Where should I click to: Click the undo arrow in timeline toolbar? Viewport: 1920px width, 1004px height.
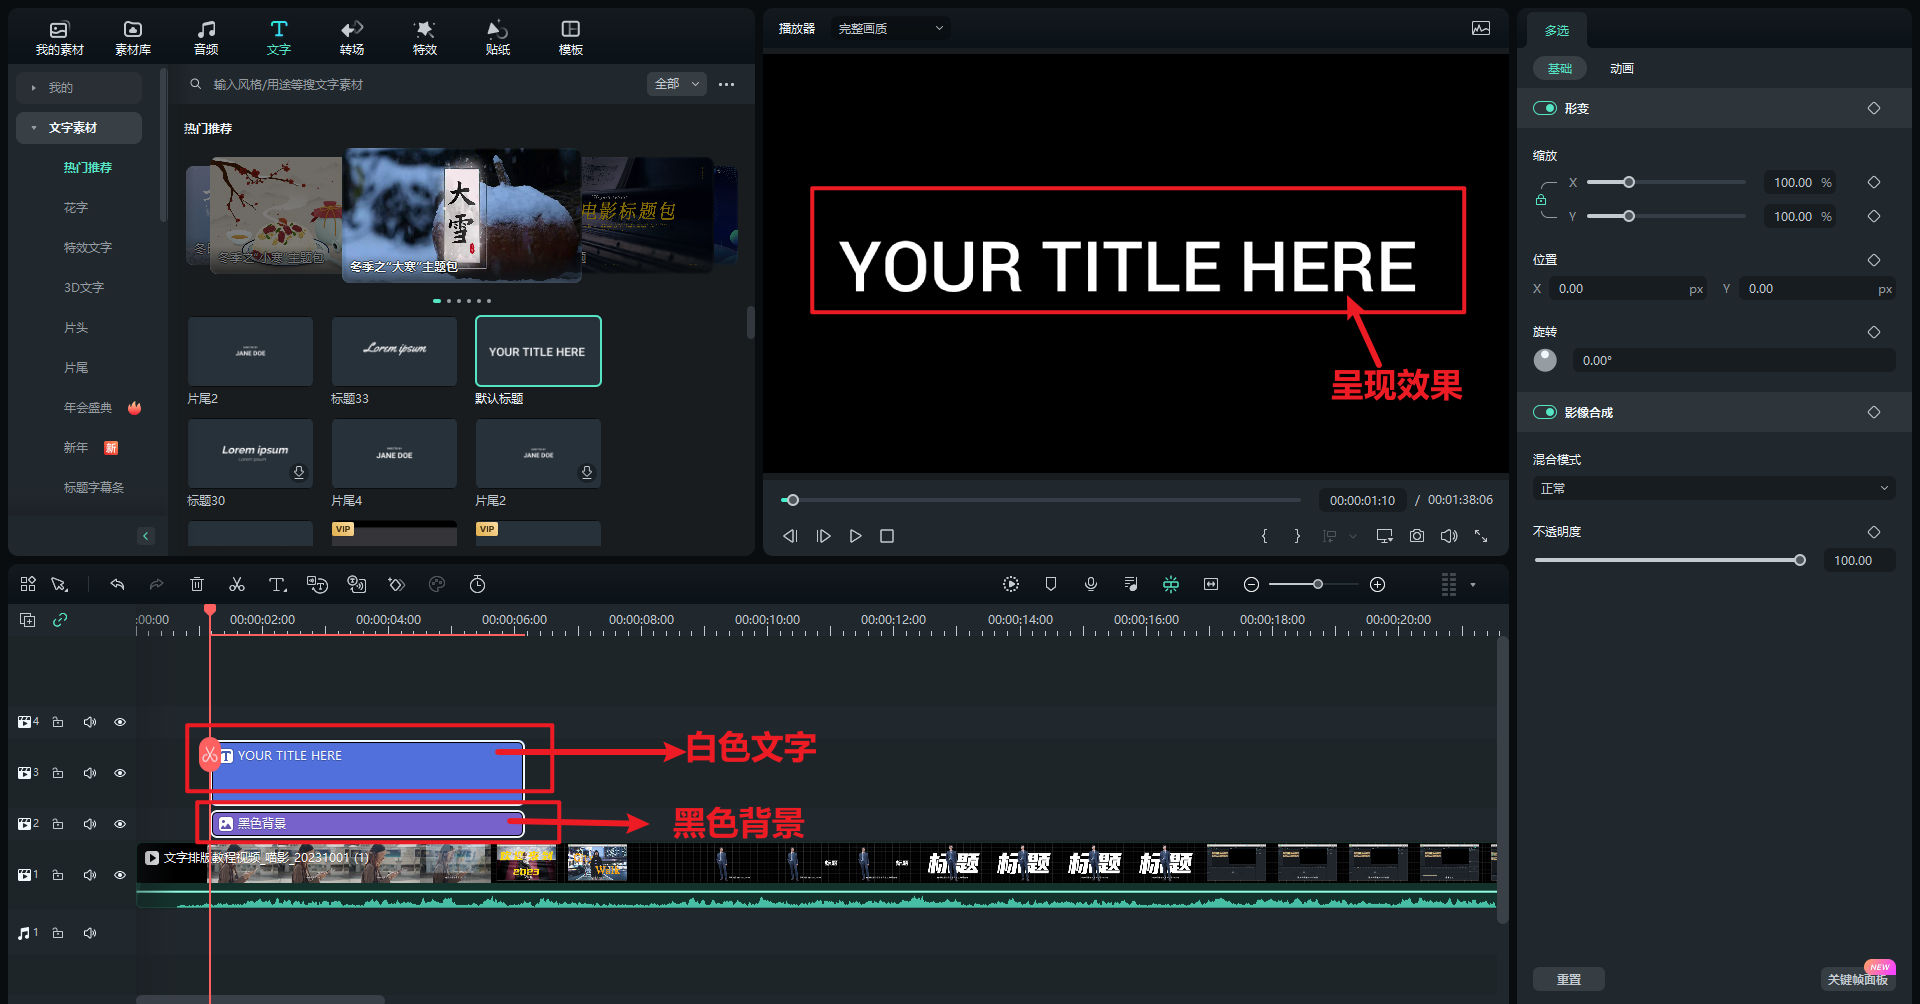click(117, 584)
